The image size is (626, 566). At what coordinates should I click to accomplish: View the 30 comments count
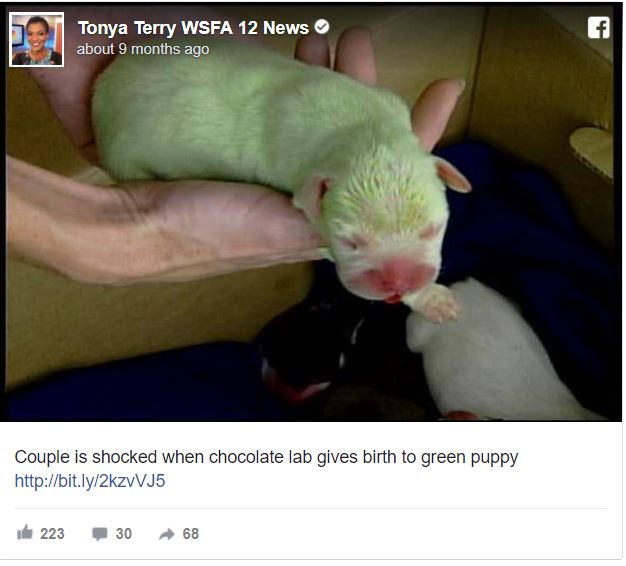point(124,534)
